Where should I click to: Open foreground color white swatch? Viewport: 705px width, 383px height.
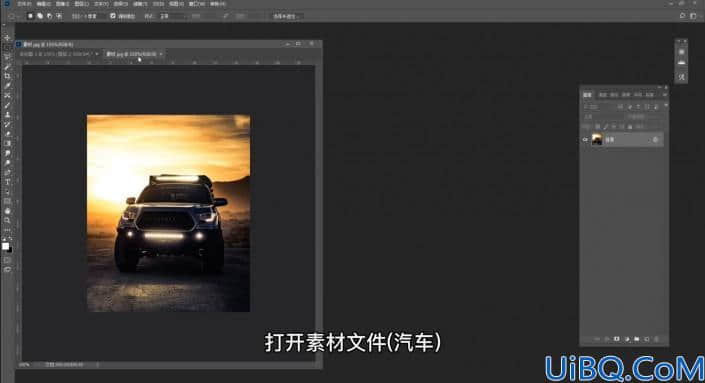5,246
